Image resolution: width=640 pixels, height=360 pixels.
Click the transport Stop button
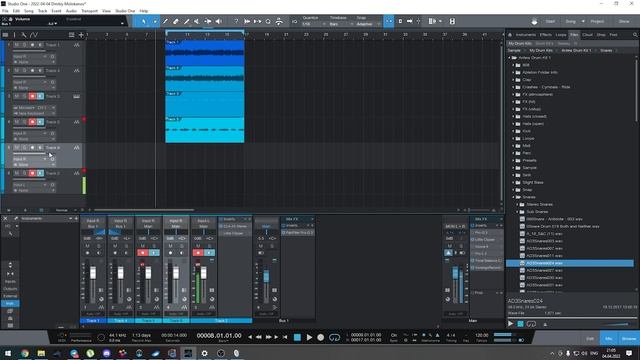tap(297, 337)
